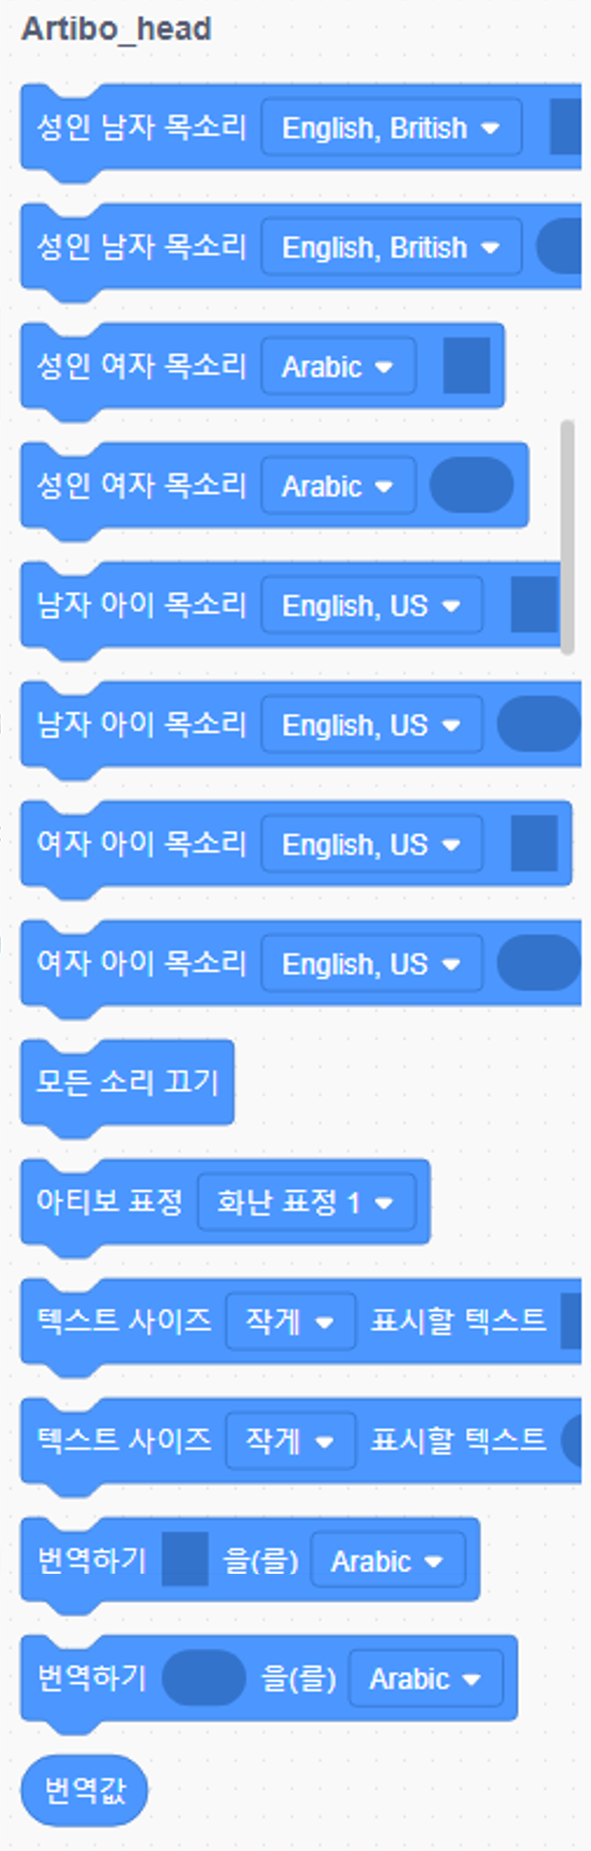Click rounded input slot in 성인 여자 목소리 Arabic block
Image resolution: width=591 pixels, height=1851 pixels.
pos(471,485)
